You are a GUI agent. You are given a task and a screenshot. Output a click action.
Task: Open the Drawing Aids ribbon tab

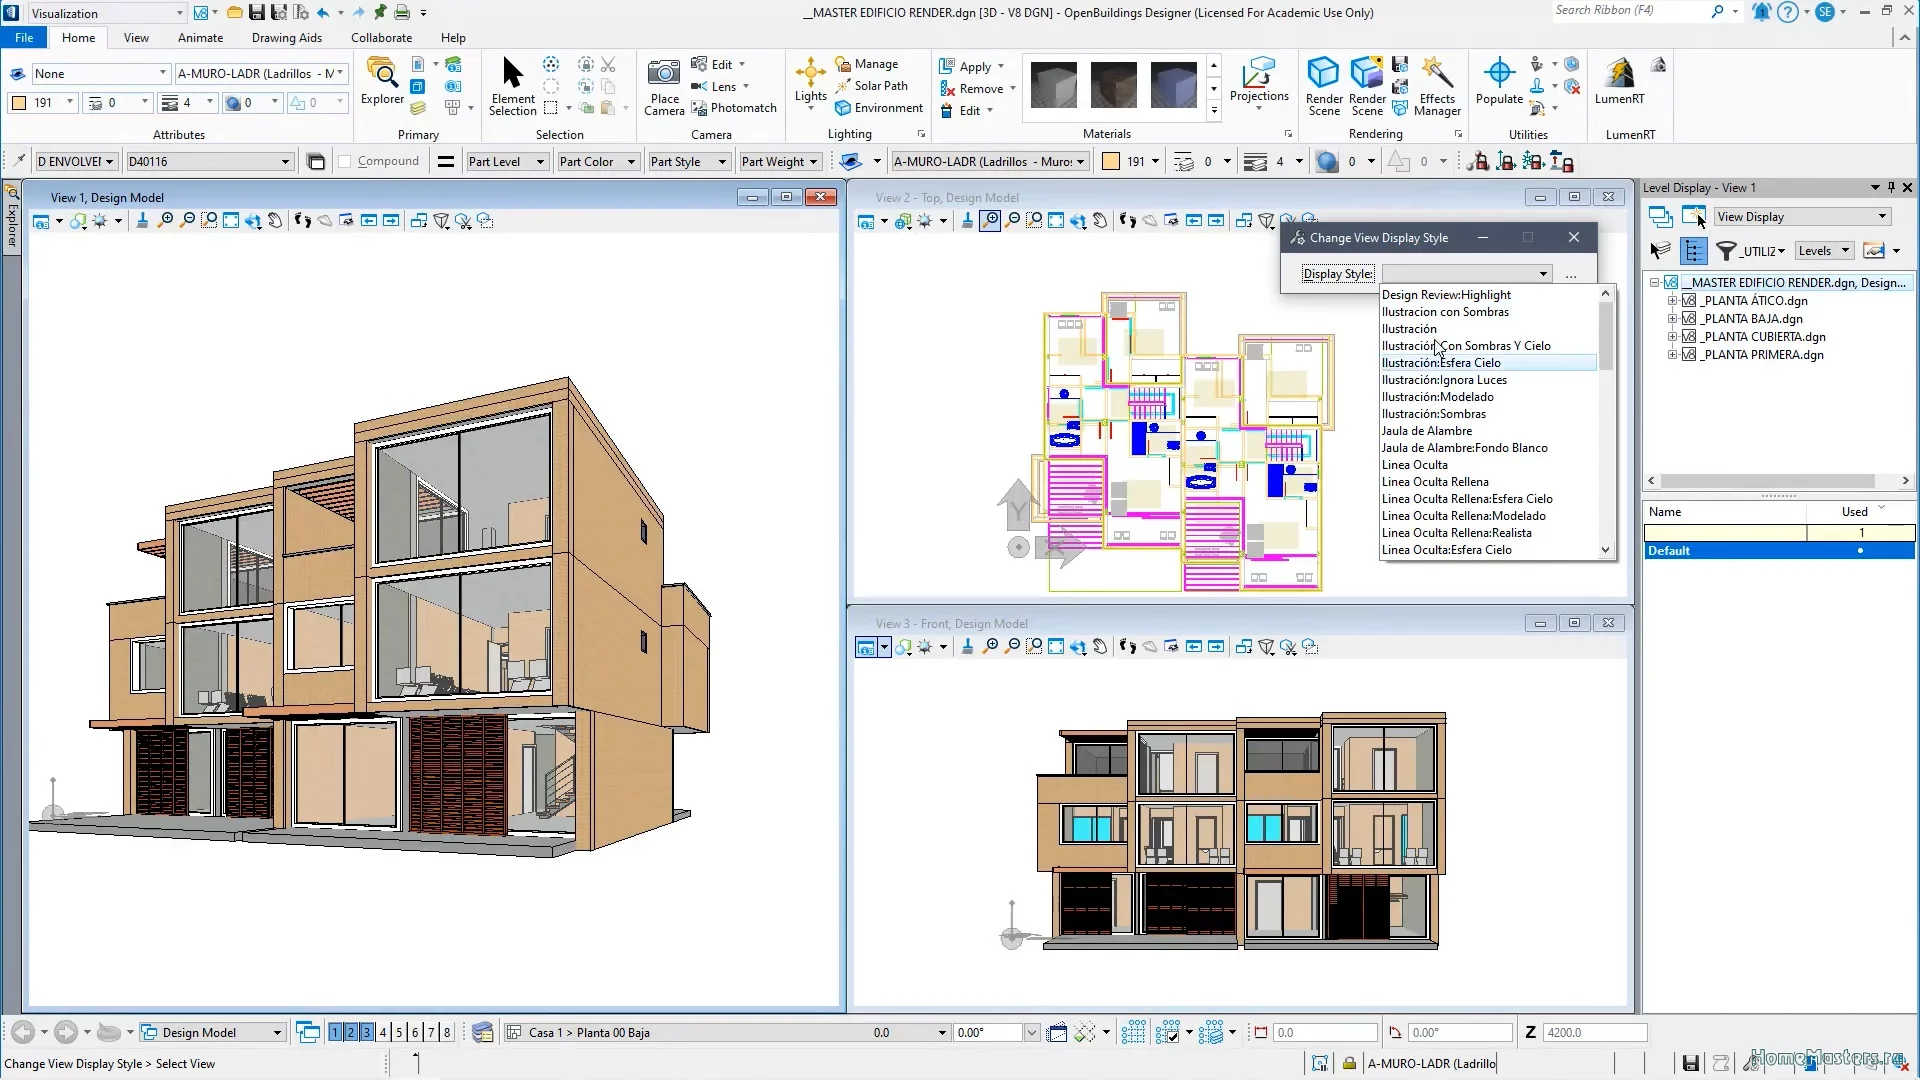(286, 38)
